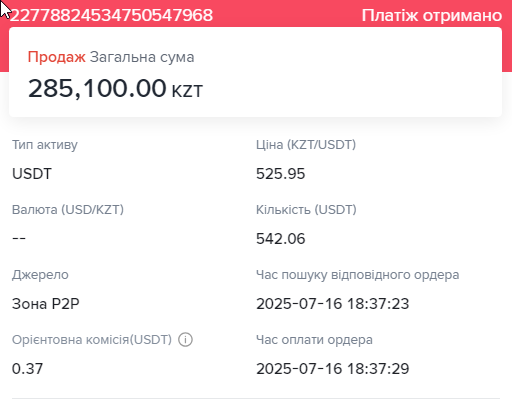
Task: Click the 'Загальна сума' heading text
Action: (142, 57)
